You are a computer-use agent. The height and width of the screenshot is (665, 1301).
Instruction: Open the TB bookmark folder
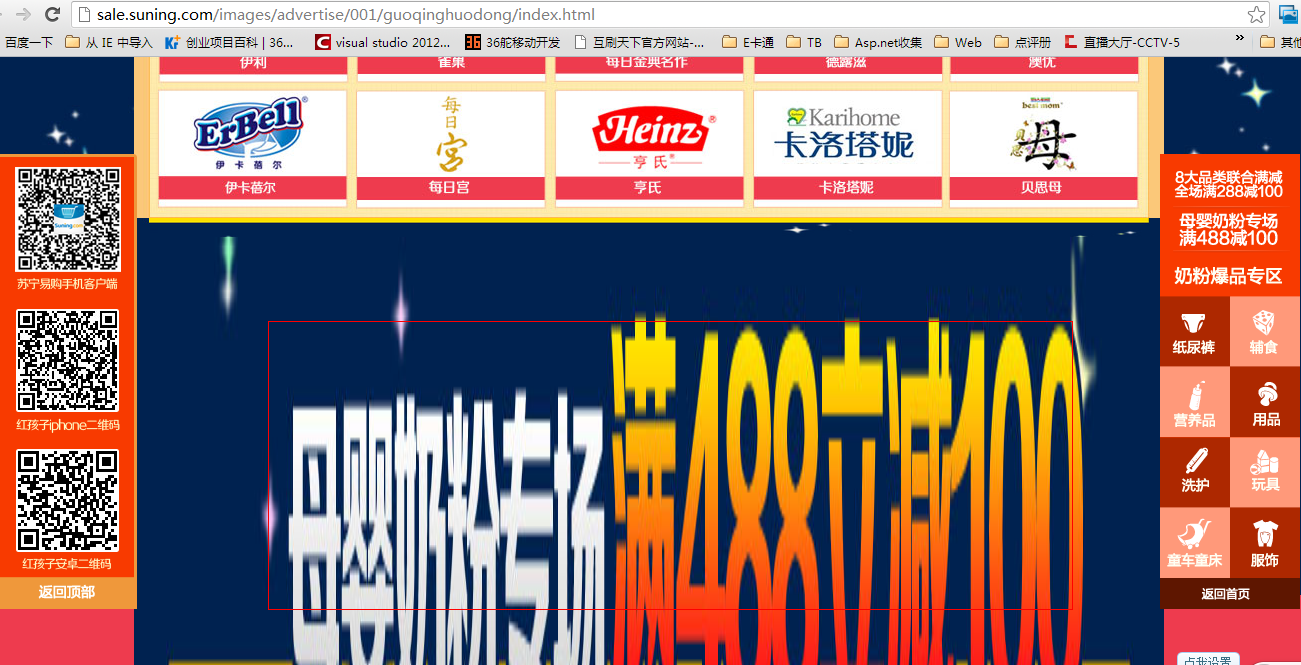(804, 42)
